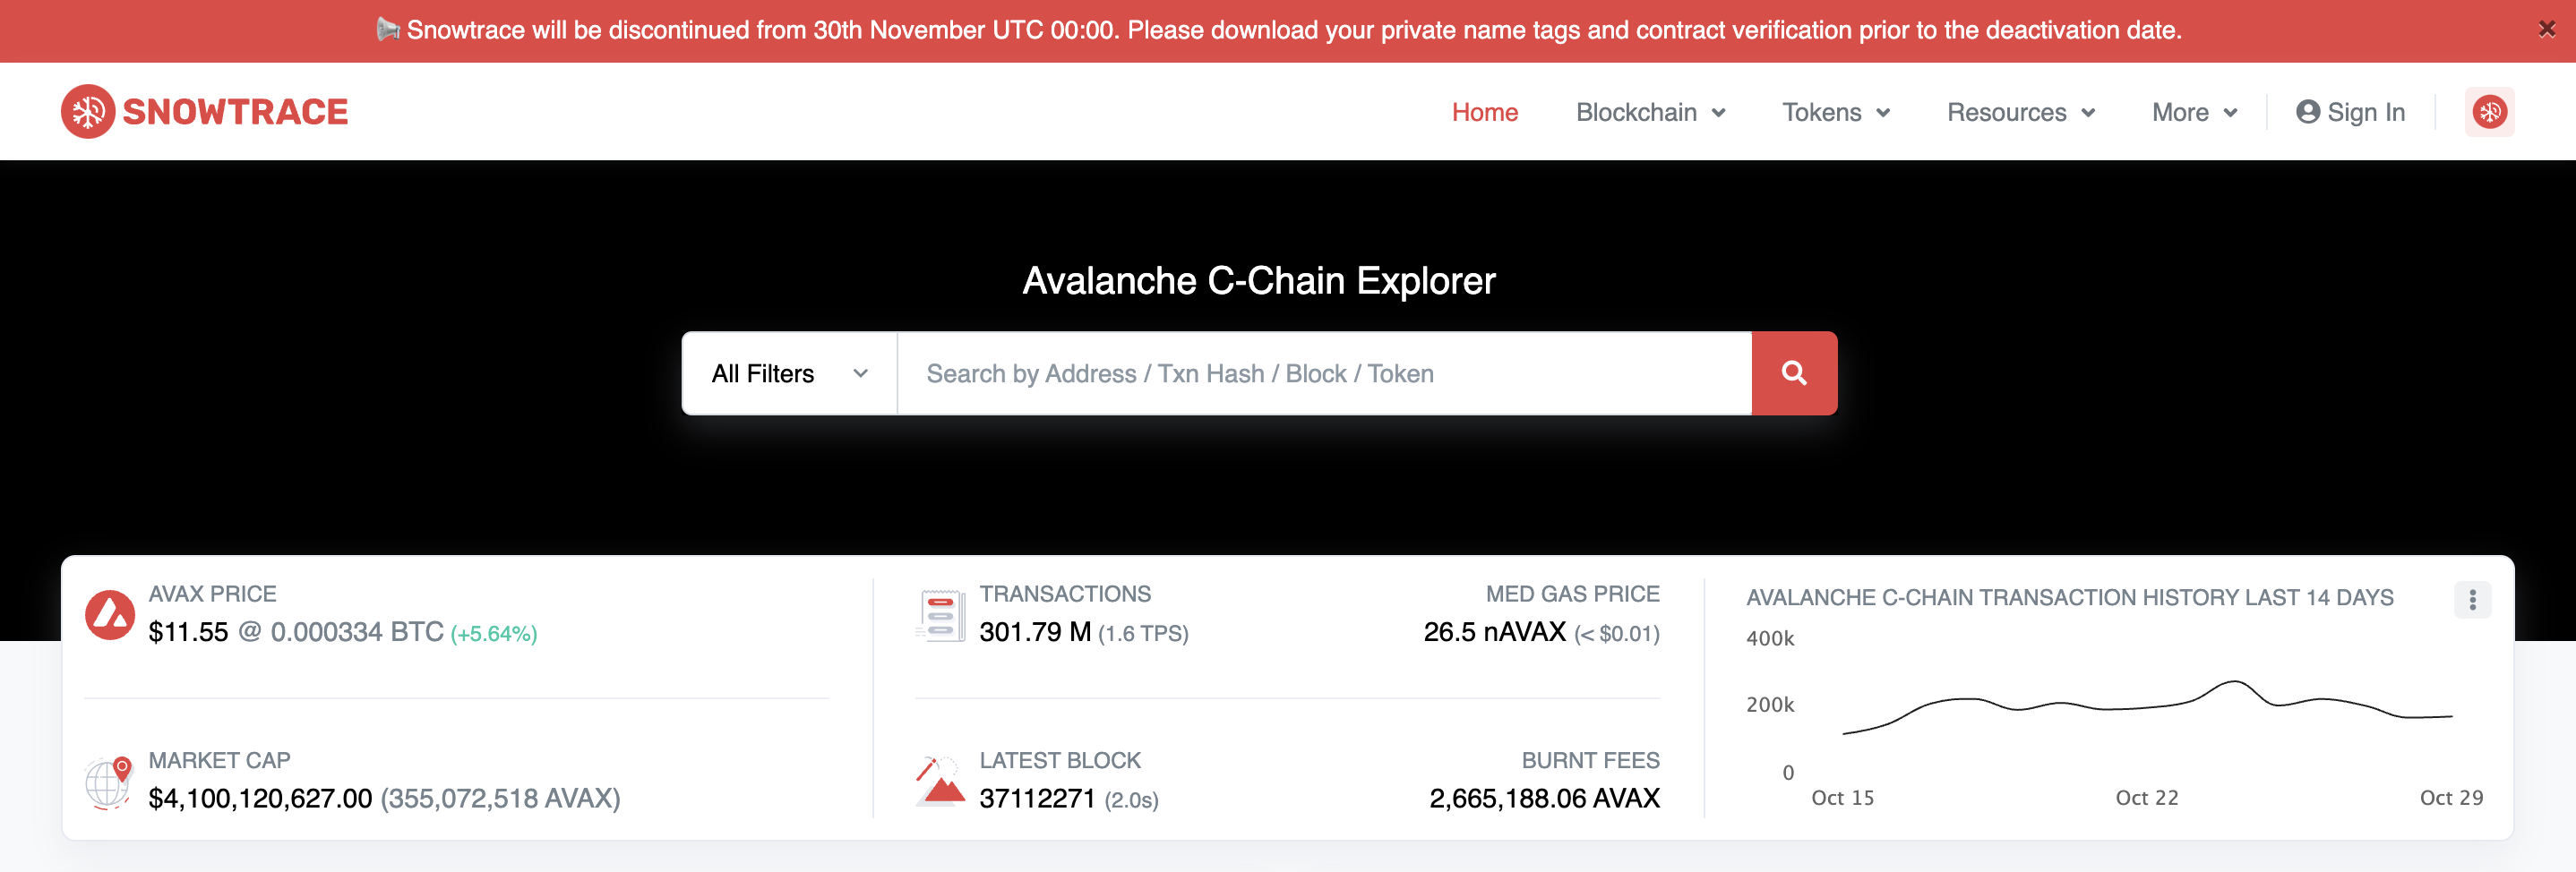Screen dimensions: 2576x872
Task: Dismiss the red discontinuation banner
Action: point(2546,30)
